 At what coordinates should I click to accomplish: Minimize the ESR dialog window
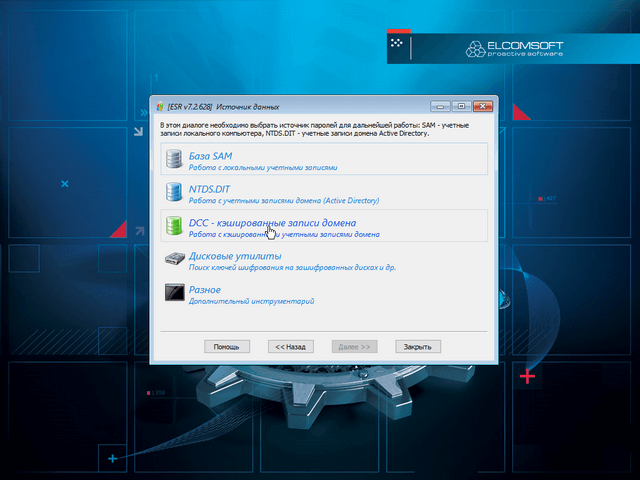click(x=441, y=106)
